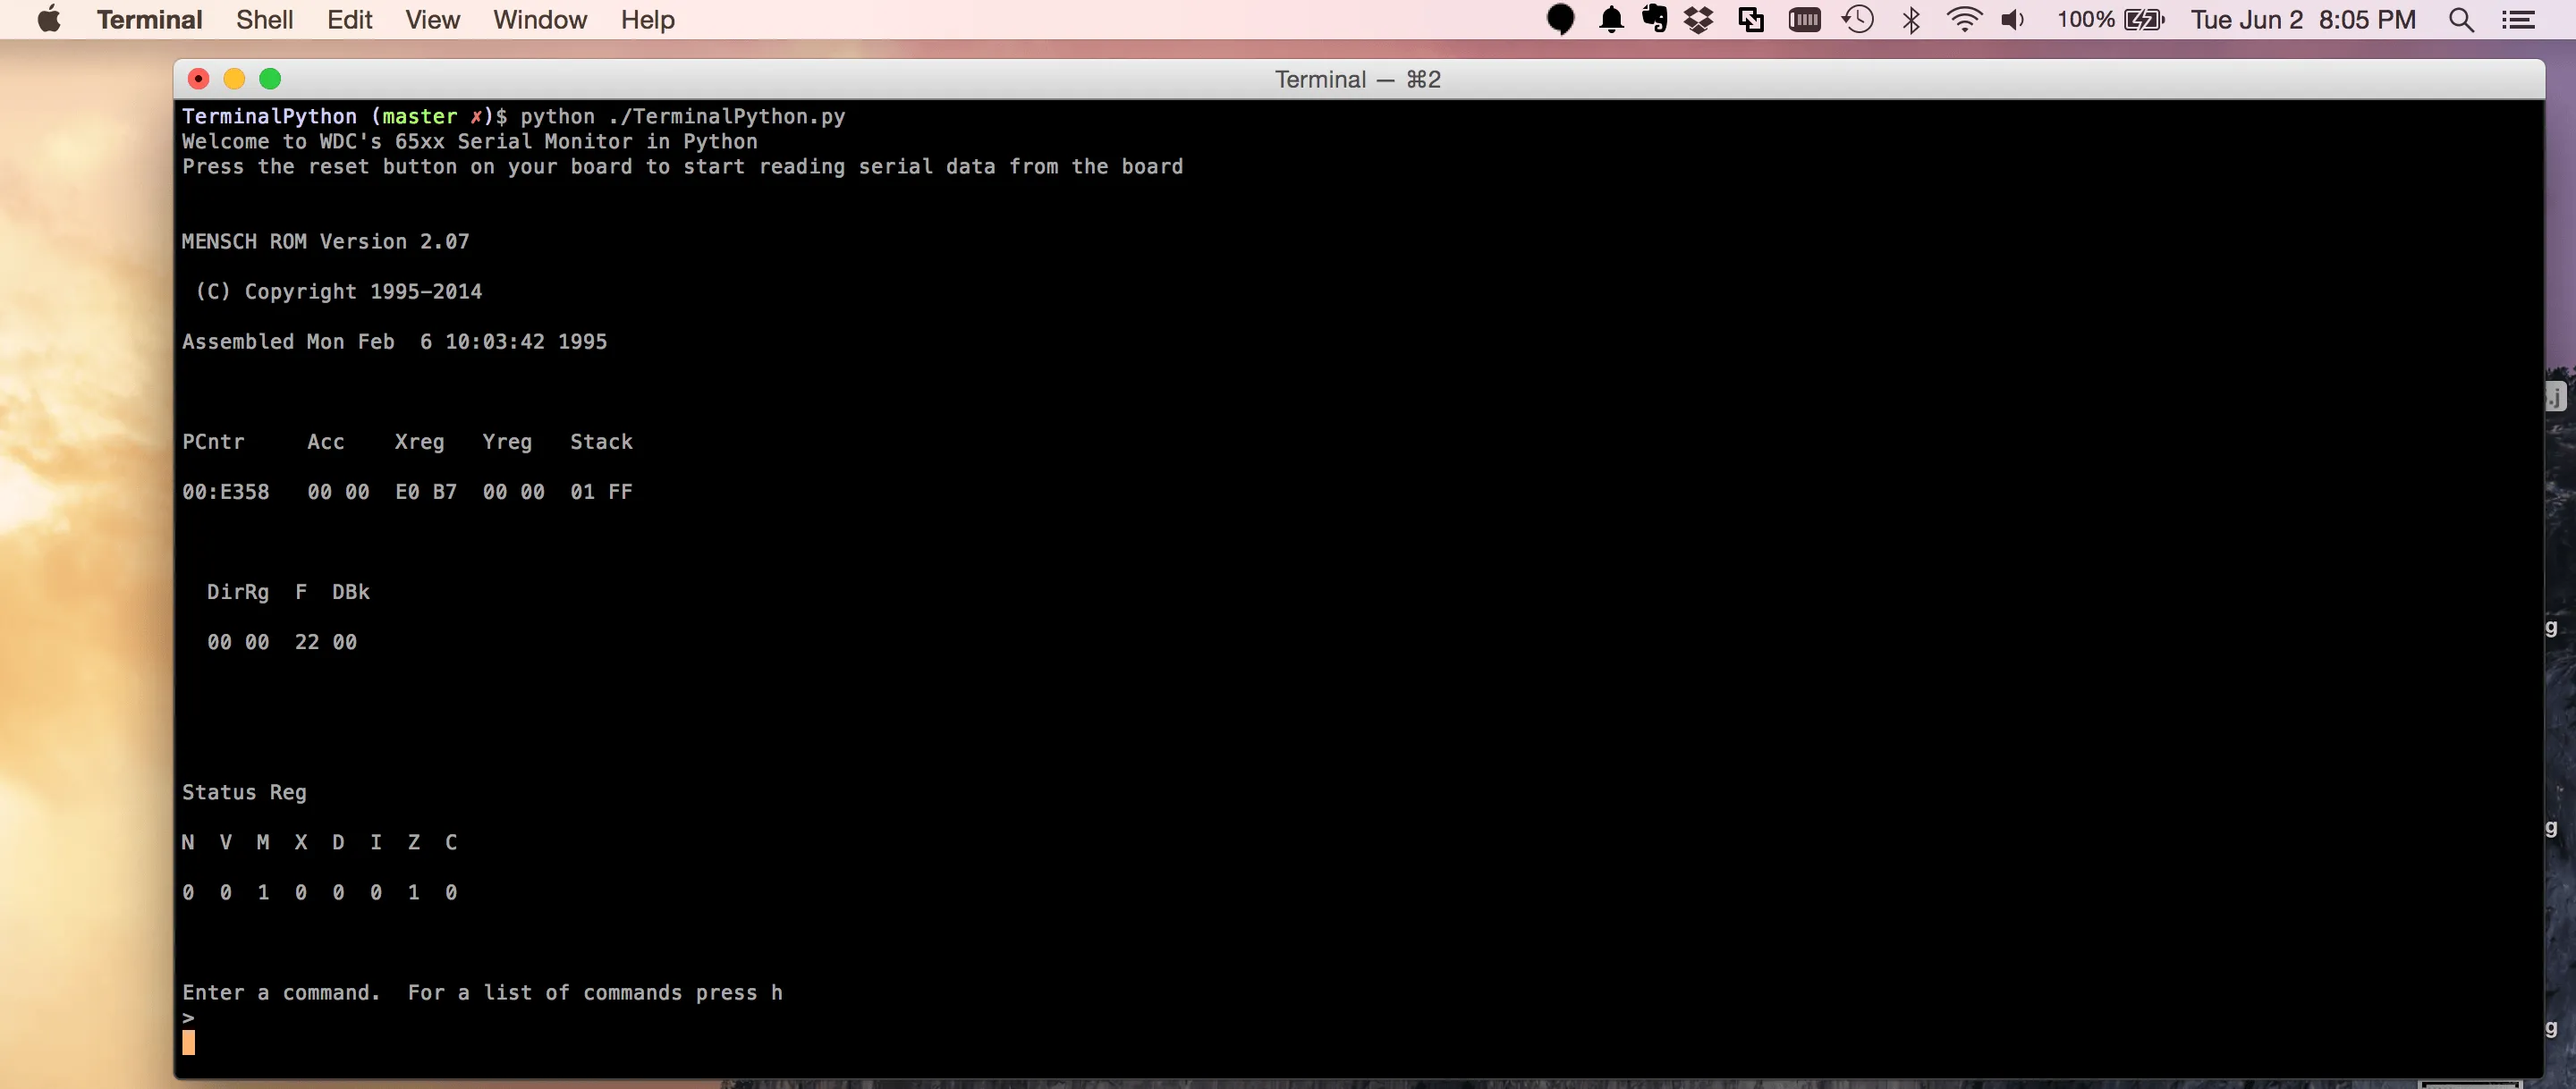This screenshot has width=2576, height=1089.
Task: Click the black speech bubble menu bar icon
Action: tap(1560, 20)
